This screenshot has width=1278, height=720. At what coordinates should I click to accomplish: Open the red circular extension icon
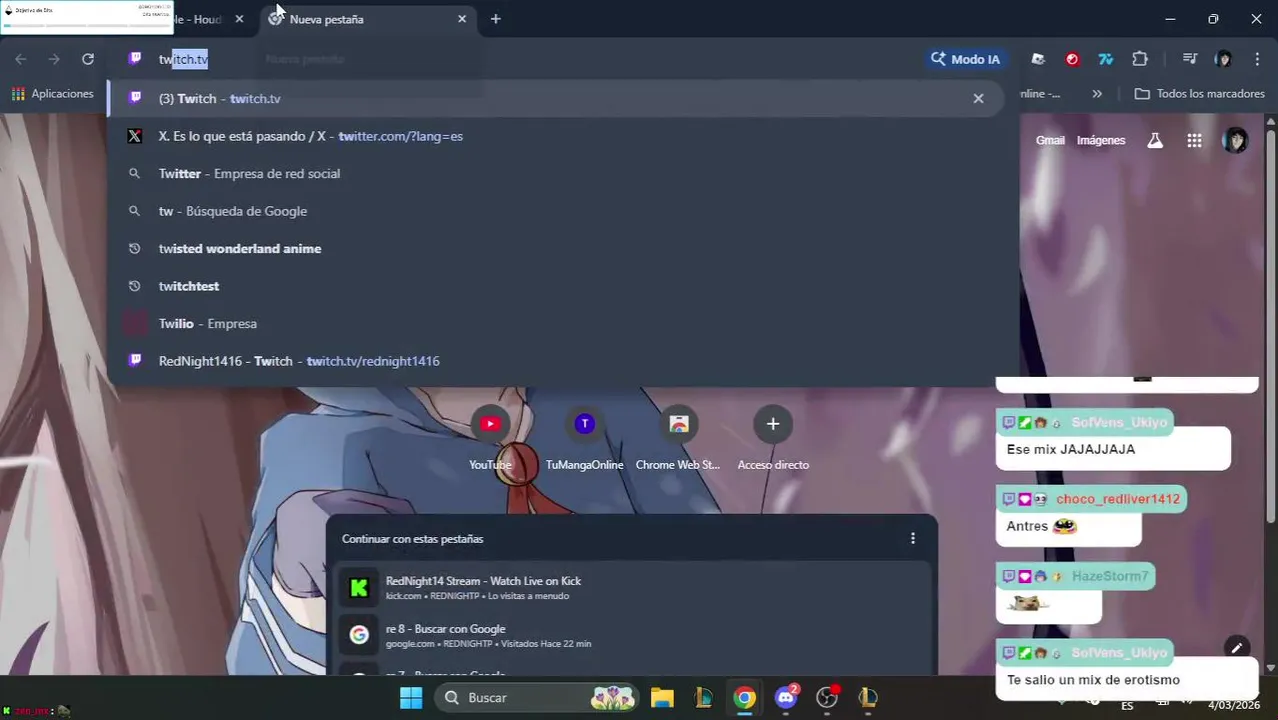click(1072, 59)
